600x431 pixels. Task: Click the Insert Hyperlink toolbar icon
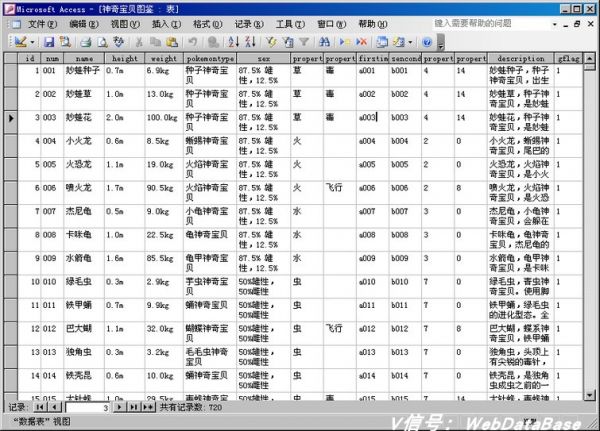pos(213,42)
